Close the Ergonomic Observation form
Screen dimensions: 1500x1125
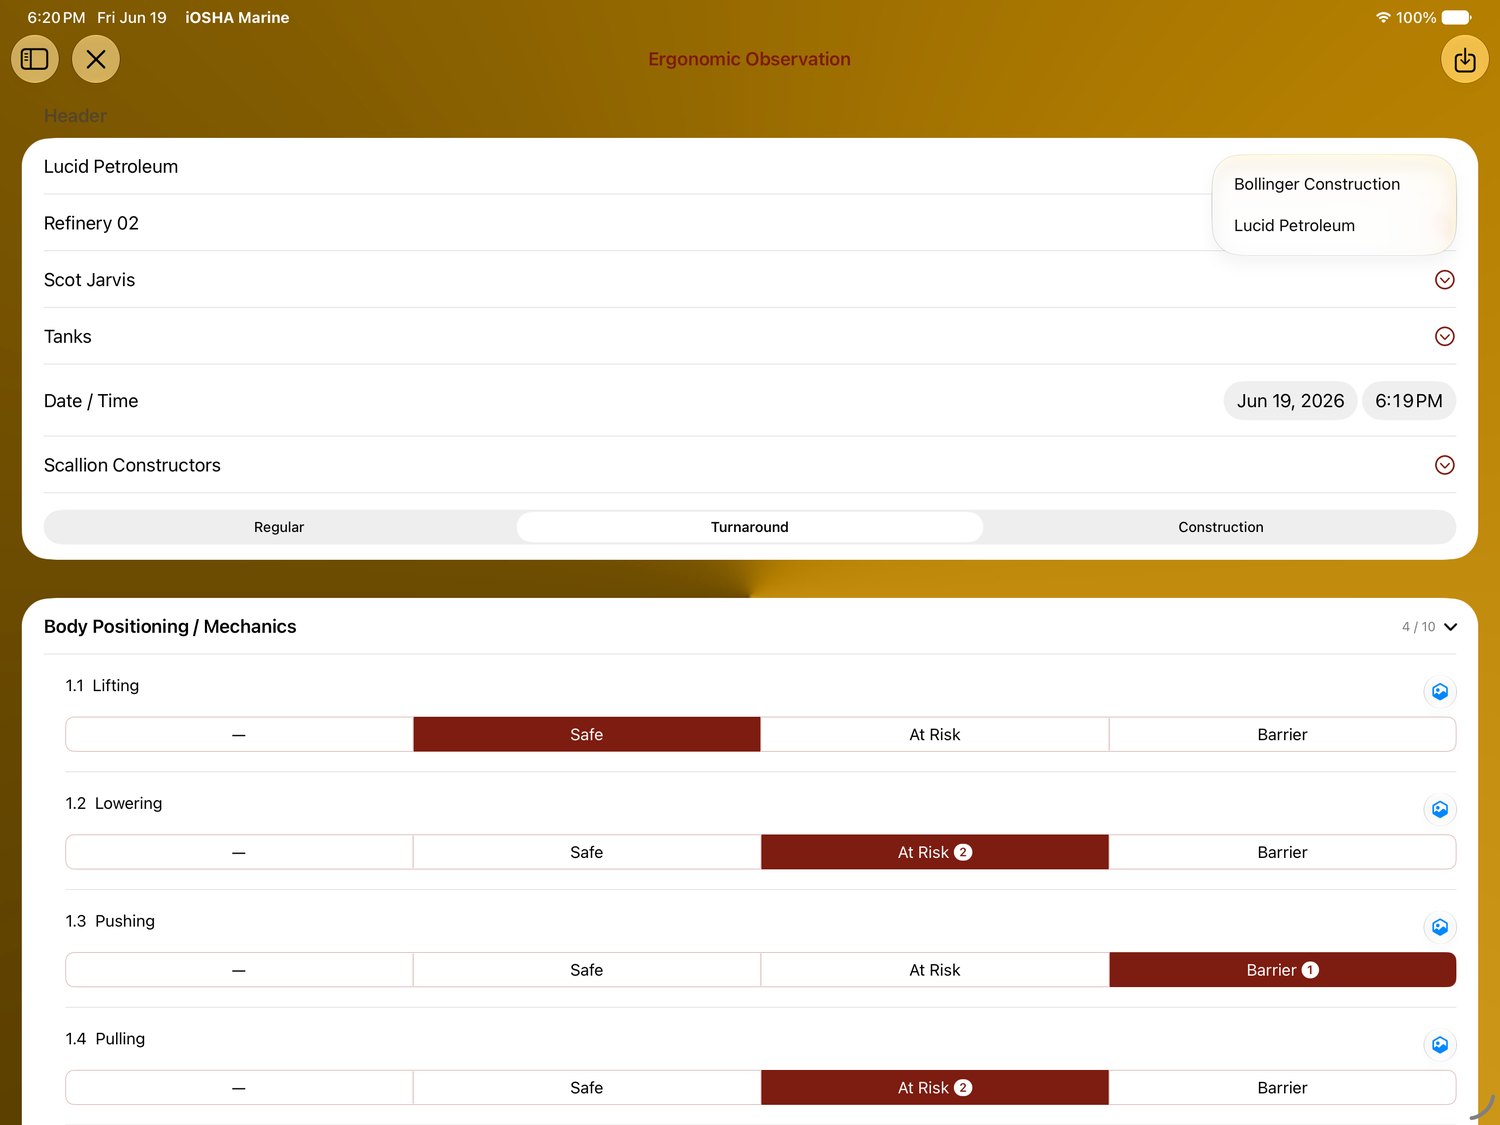[96, 59]
